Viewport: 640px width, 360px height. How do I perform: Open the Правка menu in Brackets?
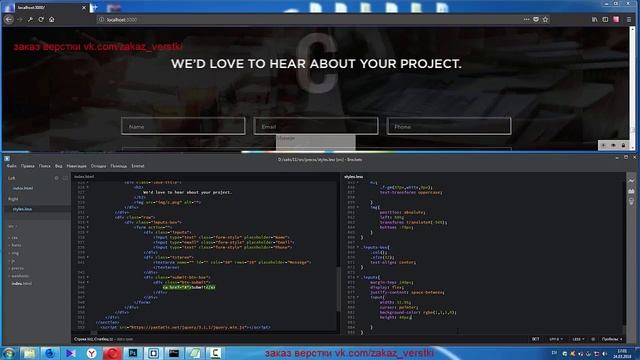(x=28, y=166)
